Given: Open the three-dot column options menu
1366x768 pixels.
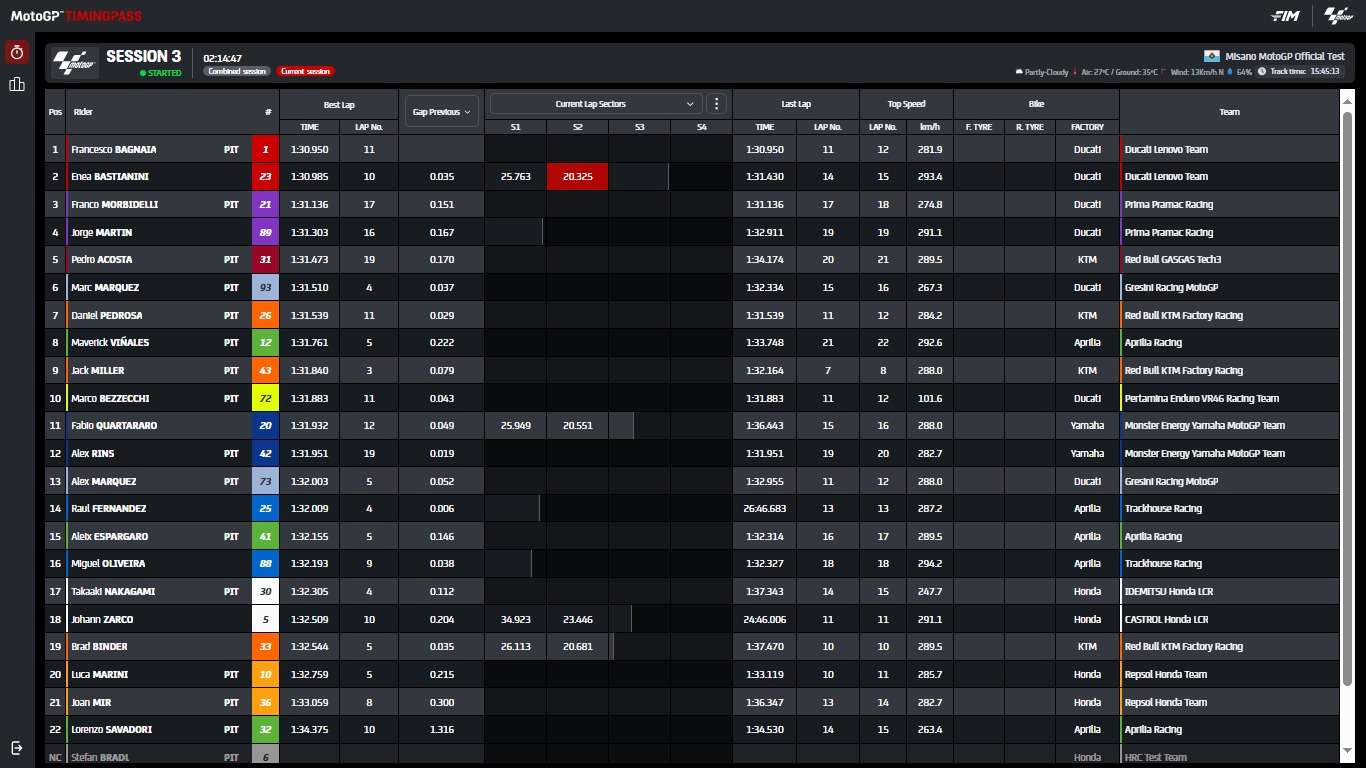Looking at the screenshot, I should click(717, 104).
